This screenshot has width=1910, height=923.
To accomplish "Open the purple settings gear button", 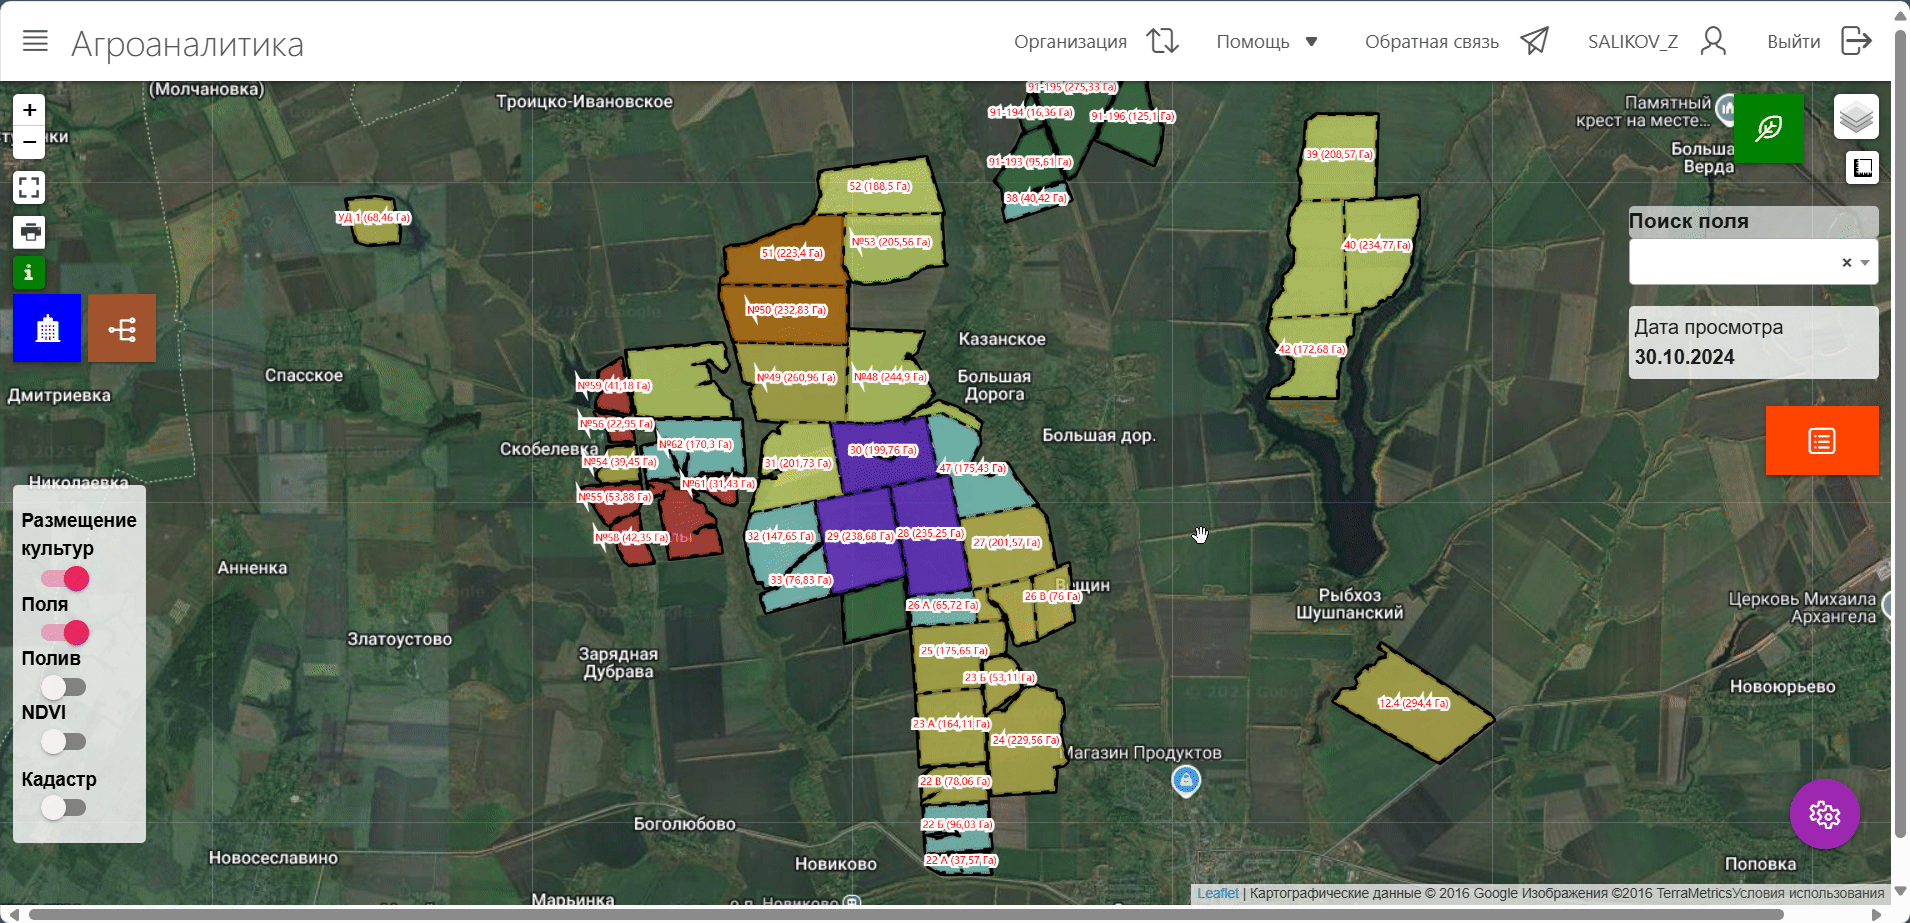I will tap(1824, 814).
